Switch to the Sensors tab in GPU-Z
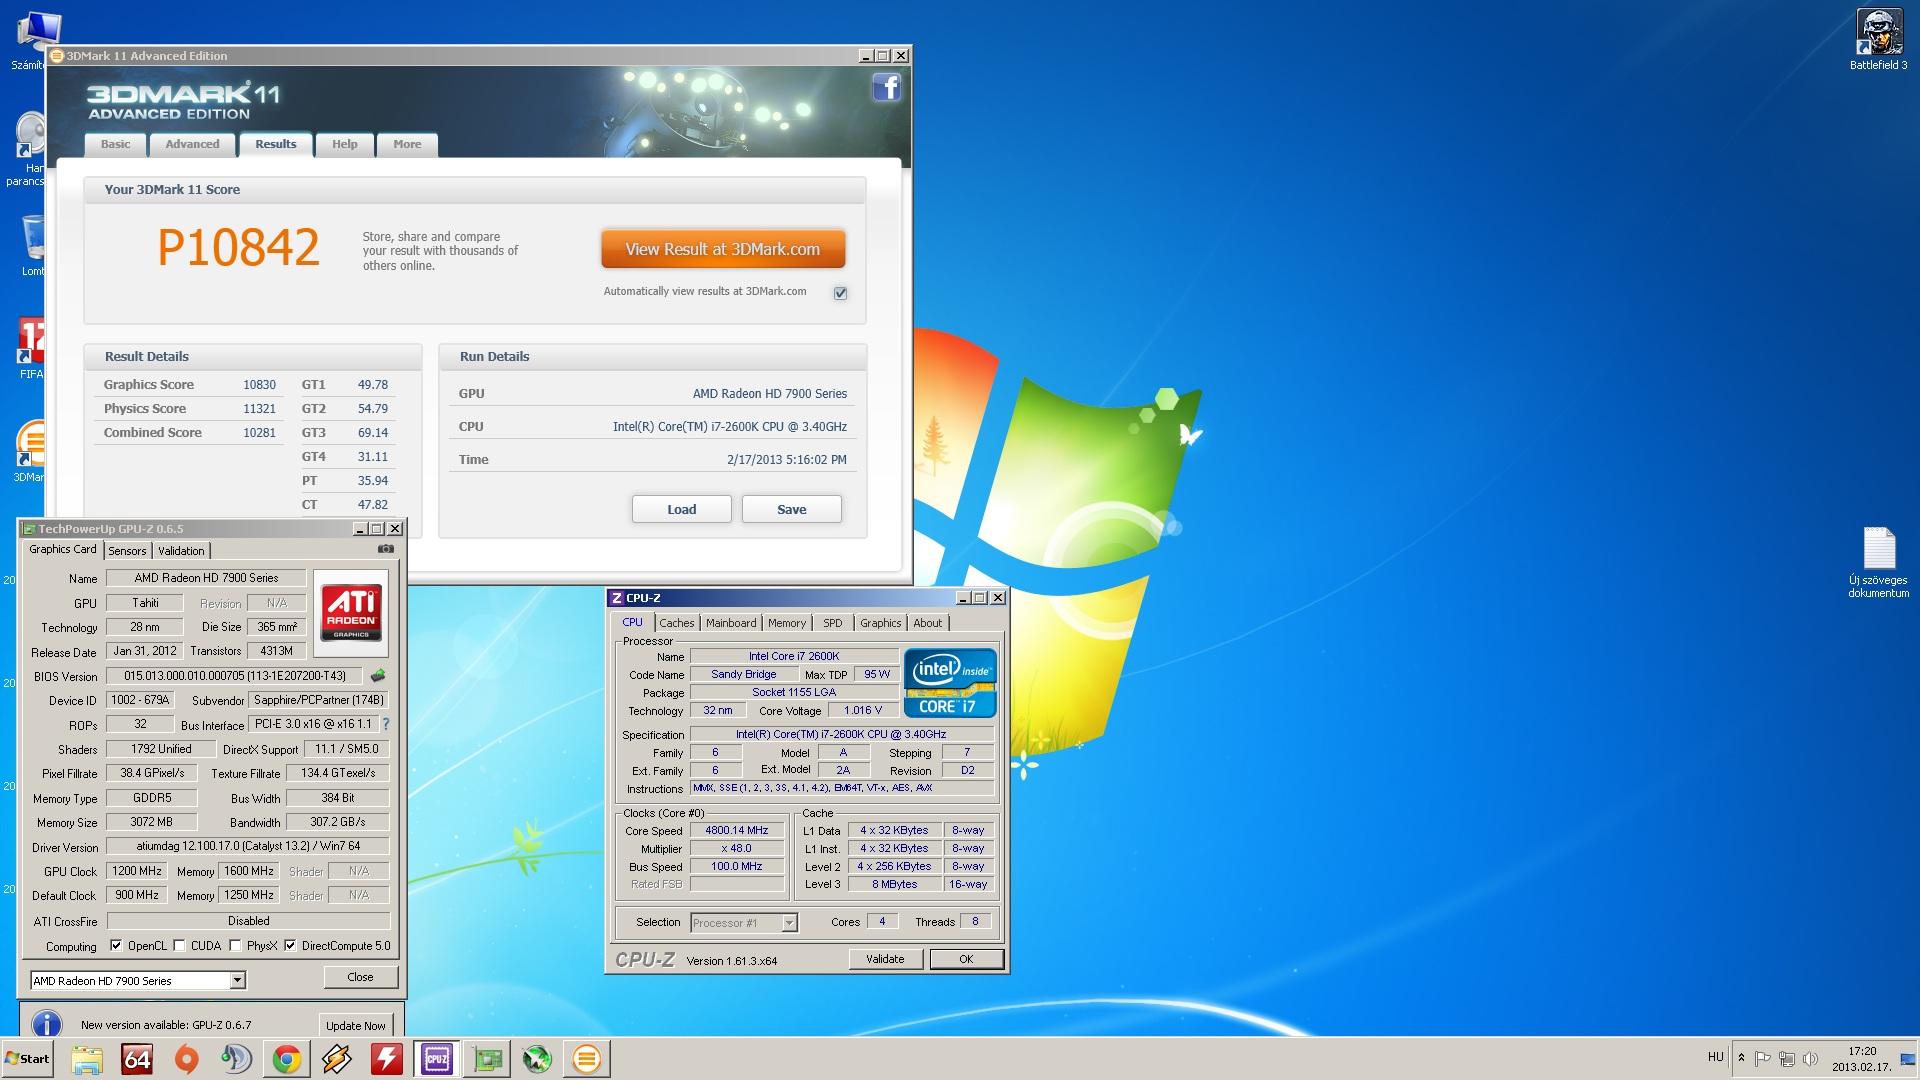Viewport: 1920px width, 1080px height. (x=127, y=551)
